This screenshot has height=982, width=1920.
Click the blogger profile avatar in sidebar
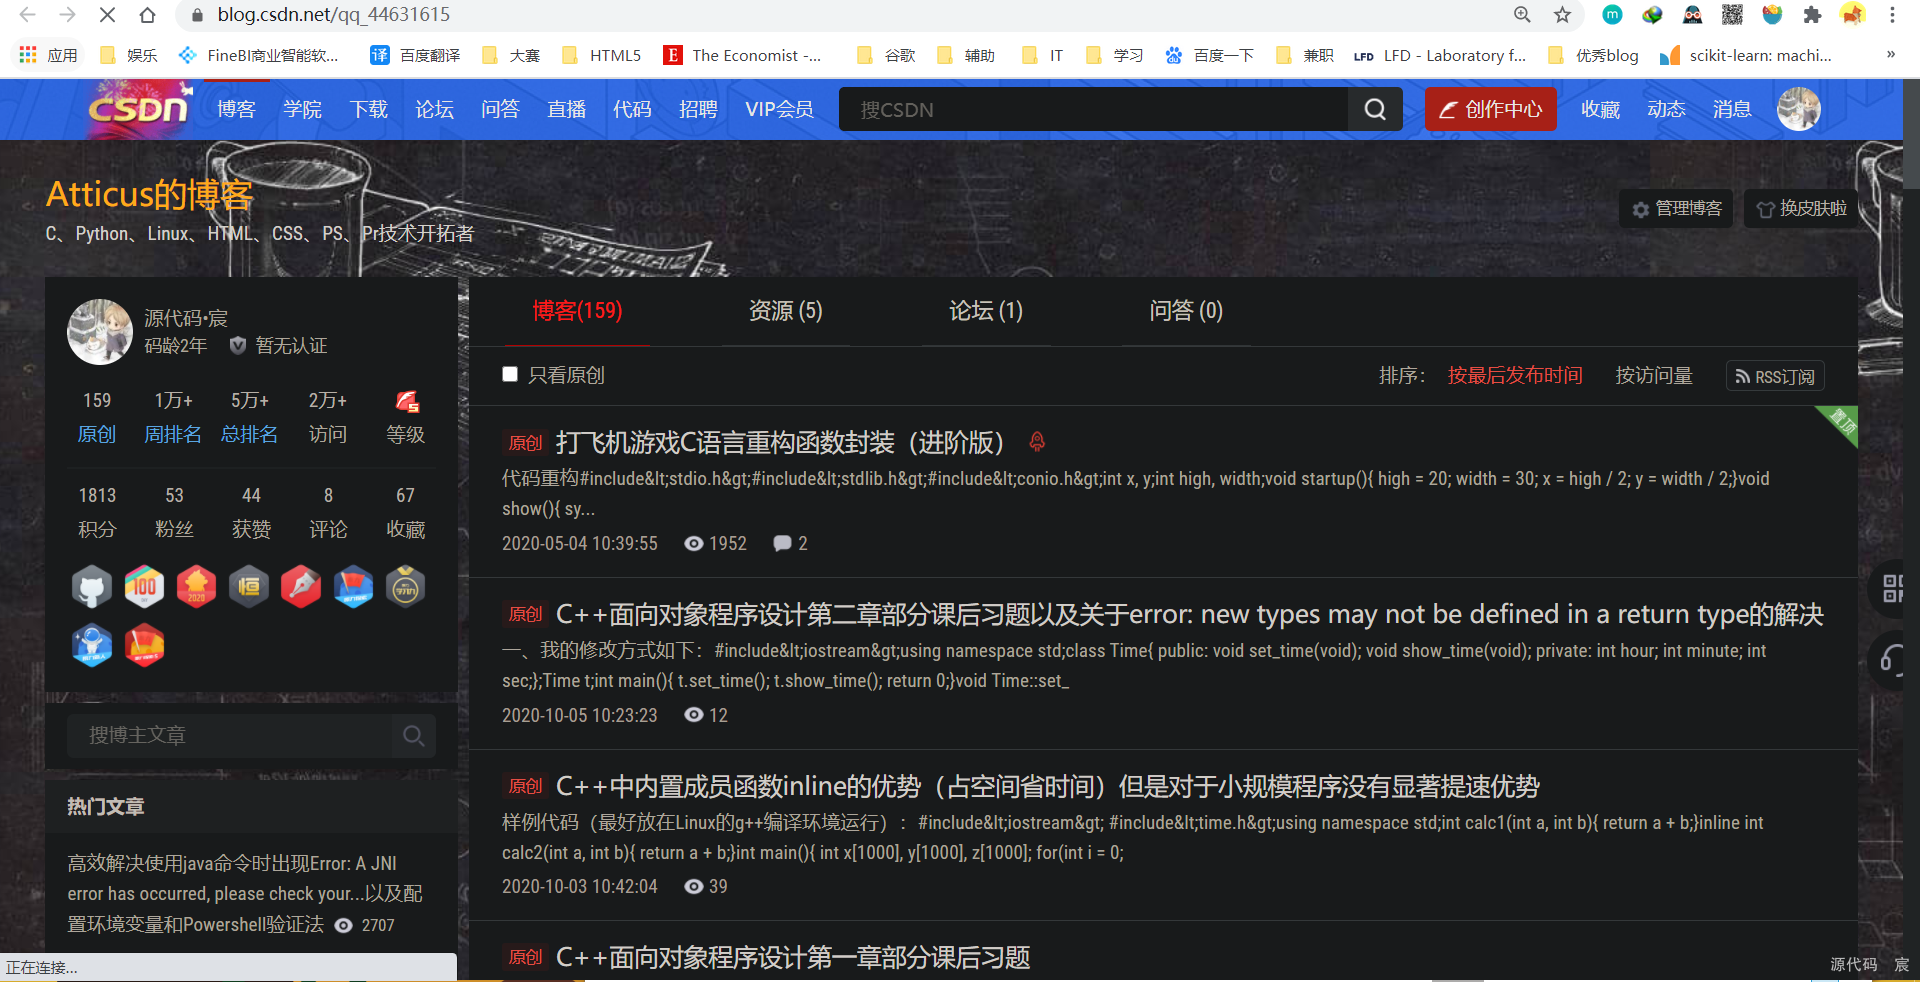[x=100, y=332]
